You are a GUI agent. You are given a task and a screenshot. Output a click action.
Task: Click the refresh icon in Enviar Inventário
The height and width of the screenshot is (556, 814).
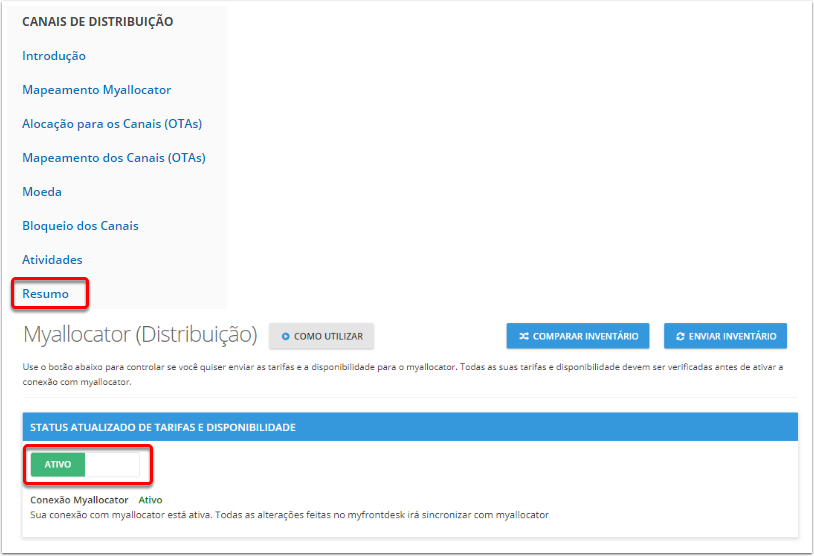pyautogui.click(x=680, y=336)
